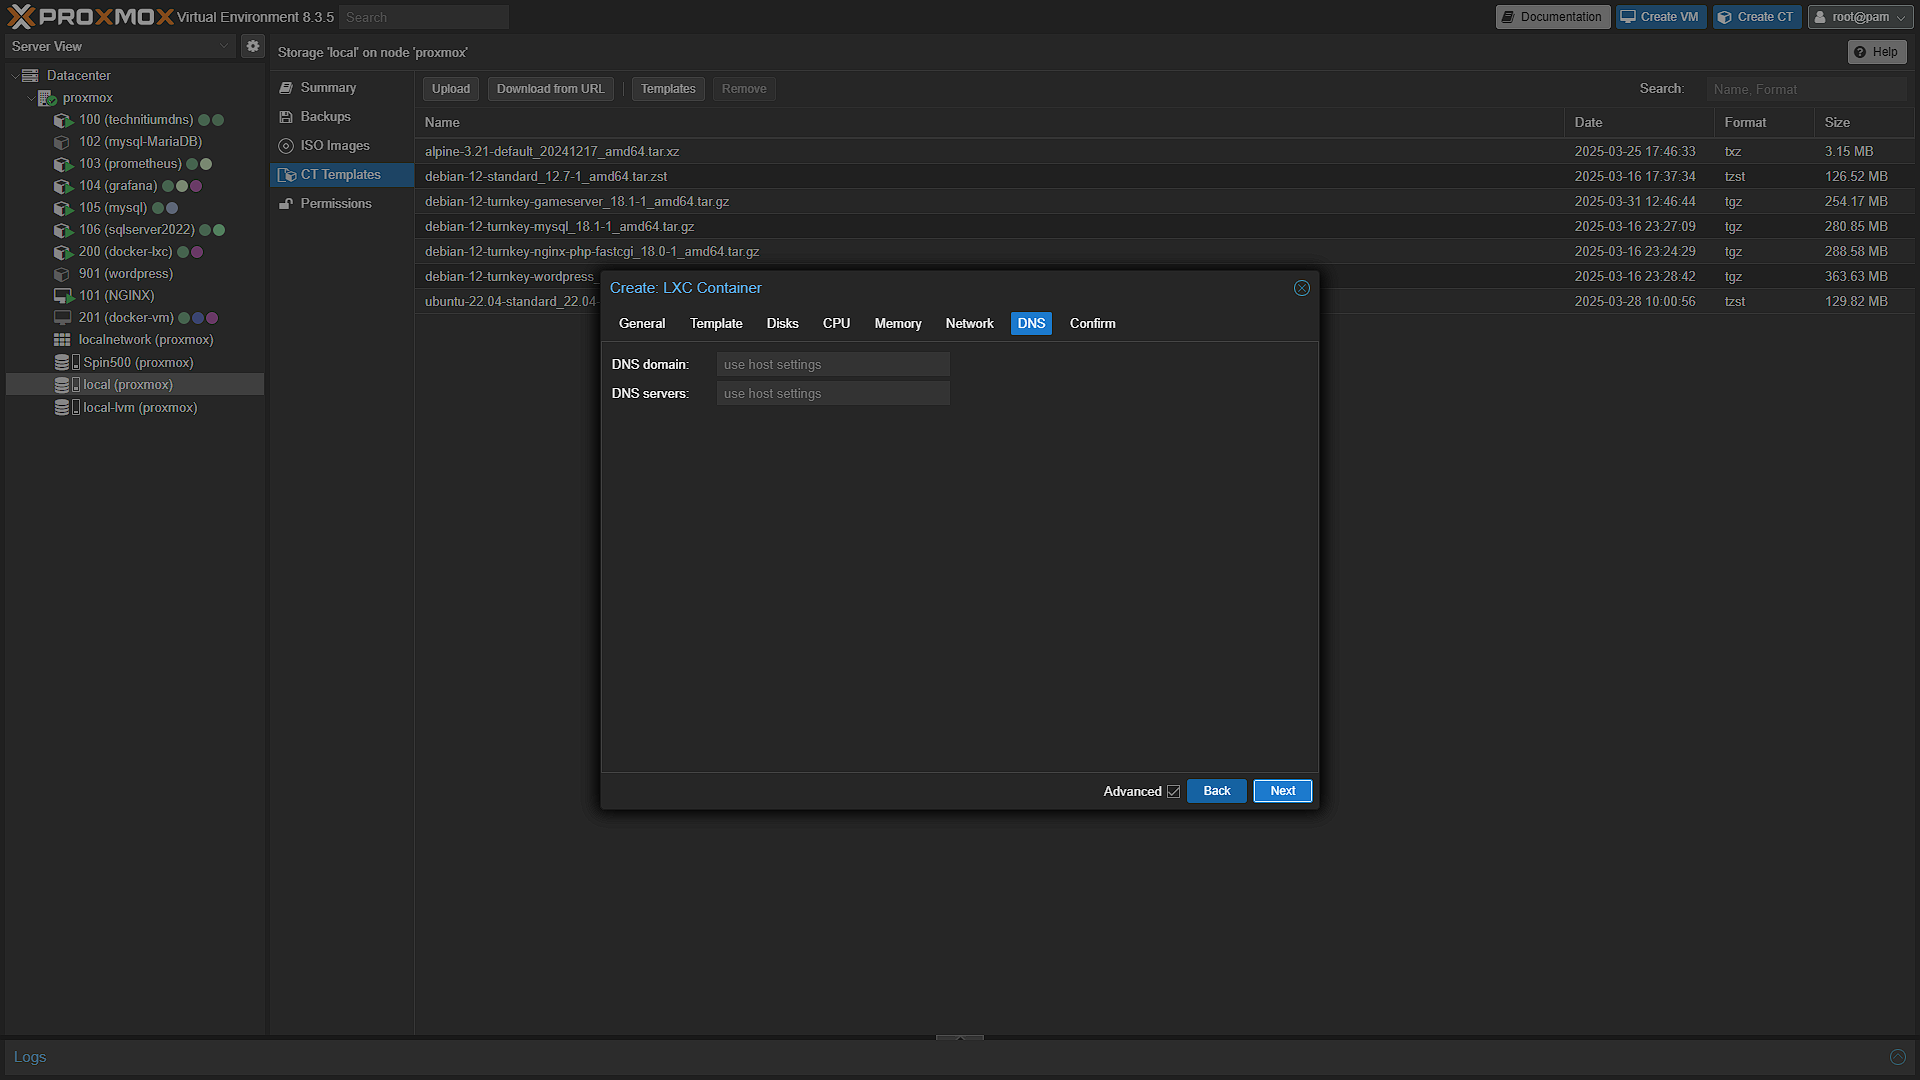
Task: Click container icon for 200 (docker-lxc)
Action: (63, 252)
